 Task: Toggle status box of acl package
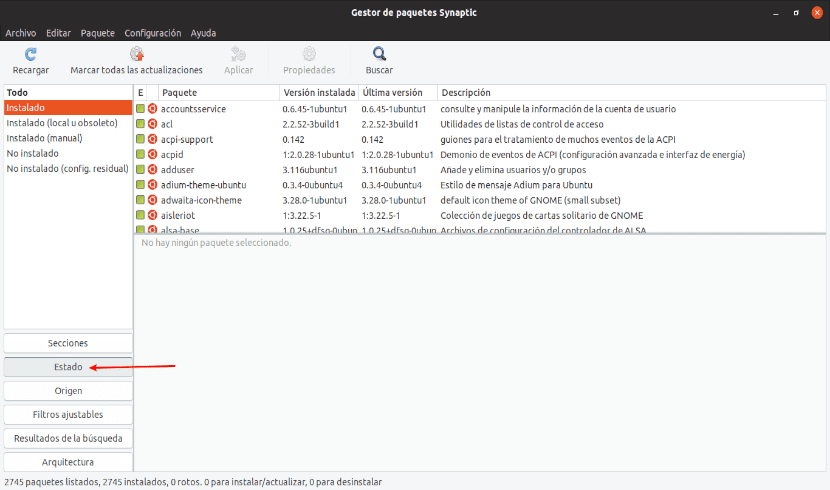coord(140,124)
